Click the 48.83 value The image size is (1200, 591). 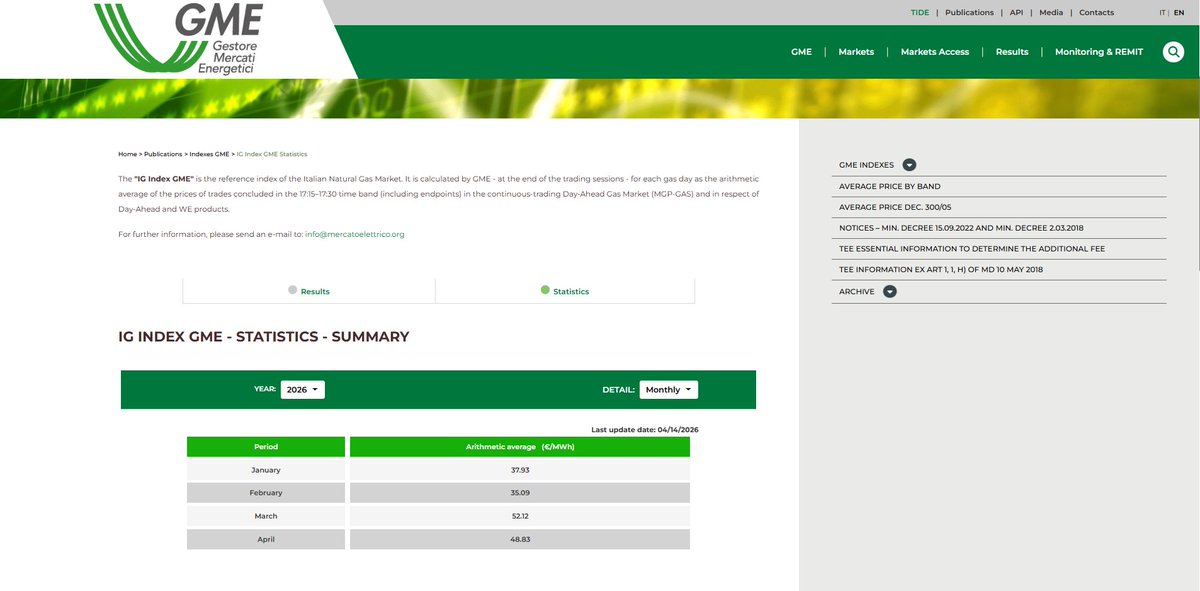coord(520,539)
